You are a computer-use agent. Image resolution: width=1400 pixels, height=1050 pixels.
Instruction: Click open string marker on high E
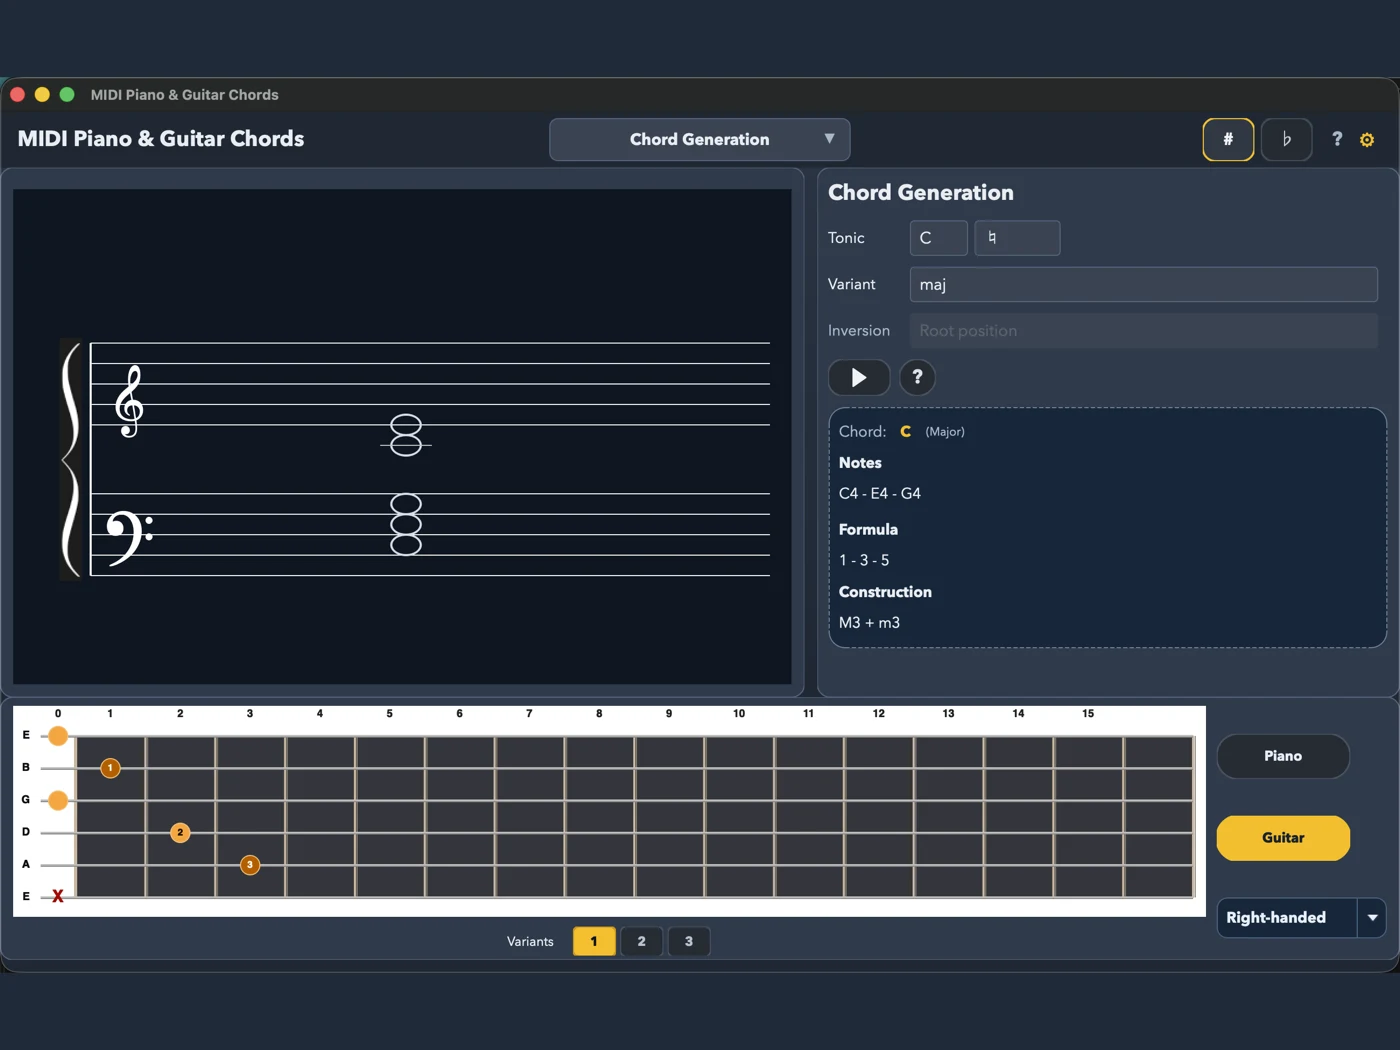click(58, 736)
